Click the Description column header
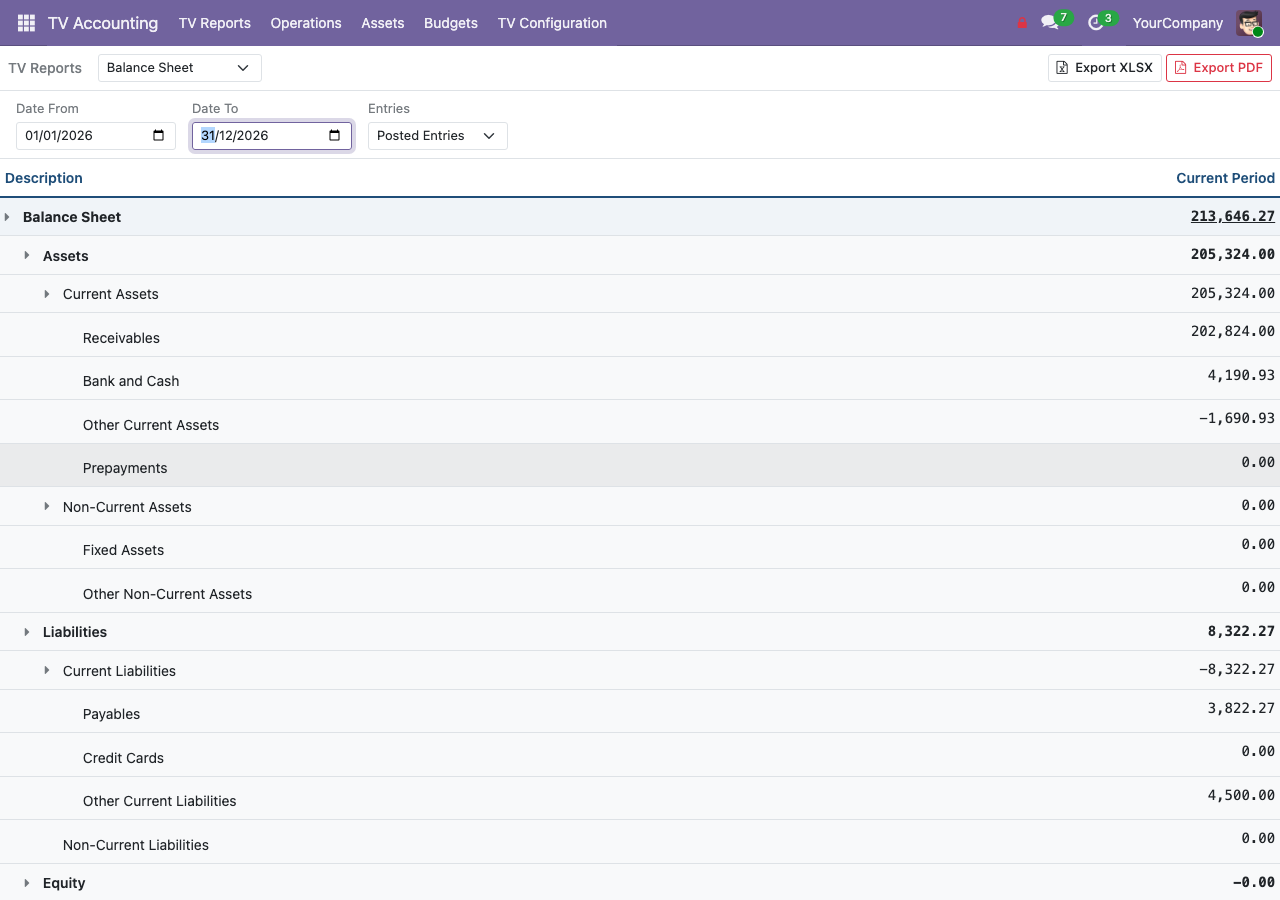 point(44,178)
